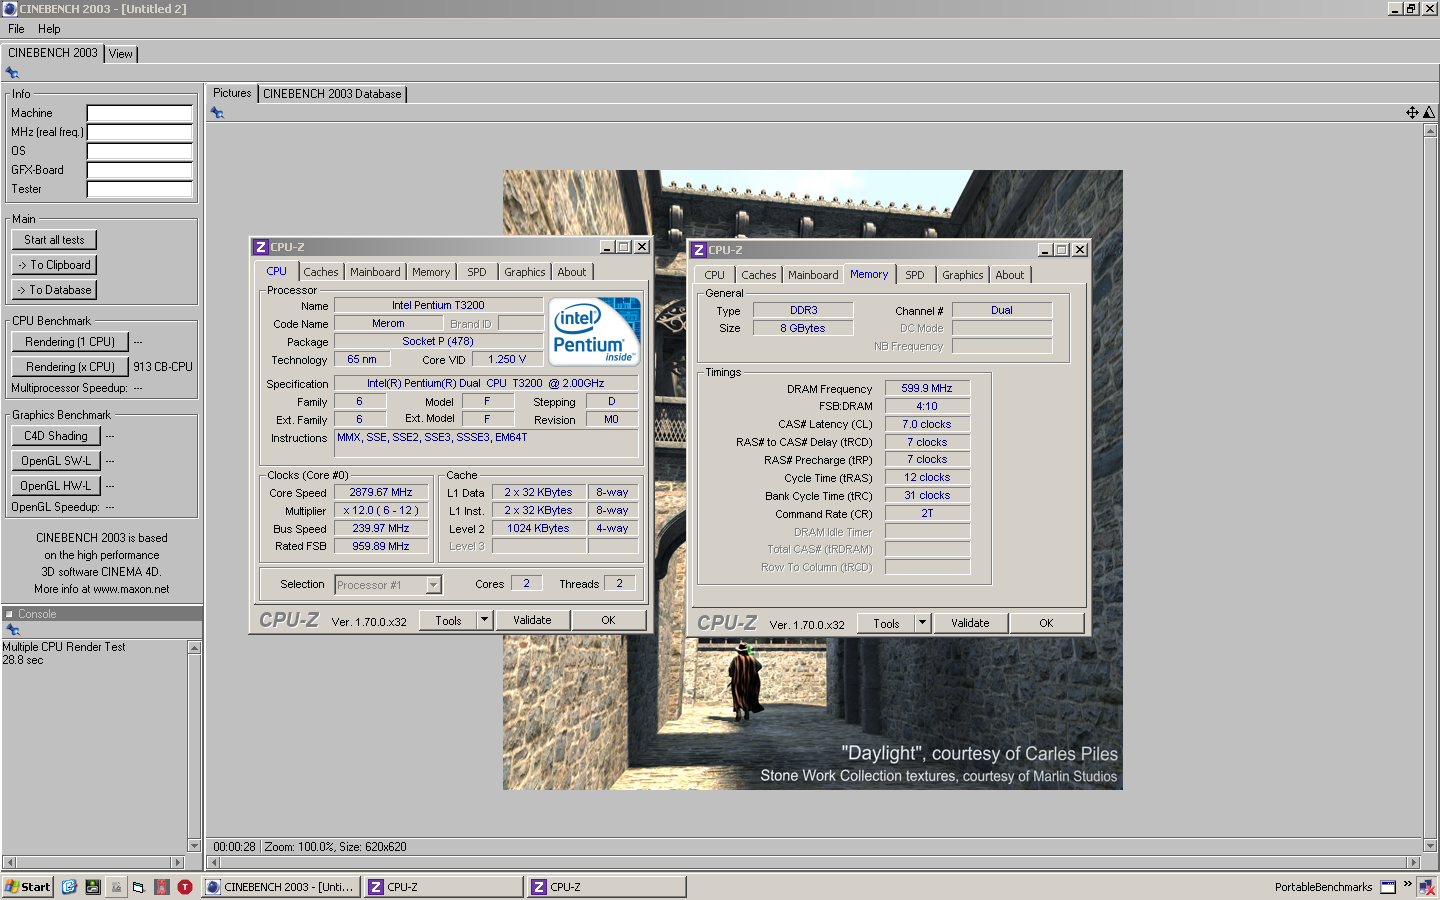The image size is (1440, 900).
Task: Click the Core Speed value 2879.67 MHz
Action: (x=381, y=492)
